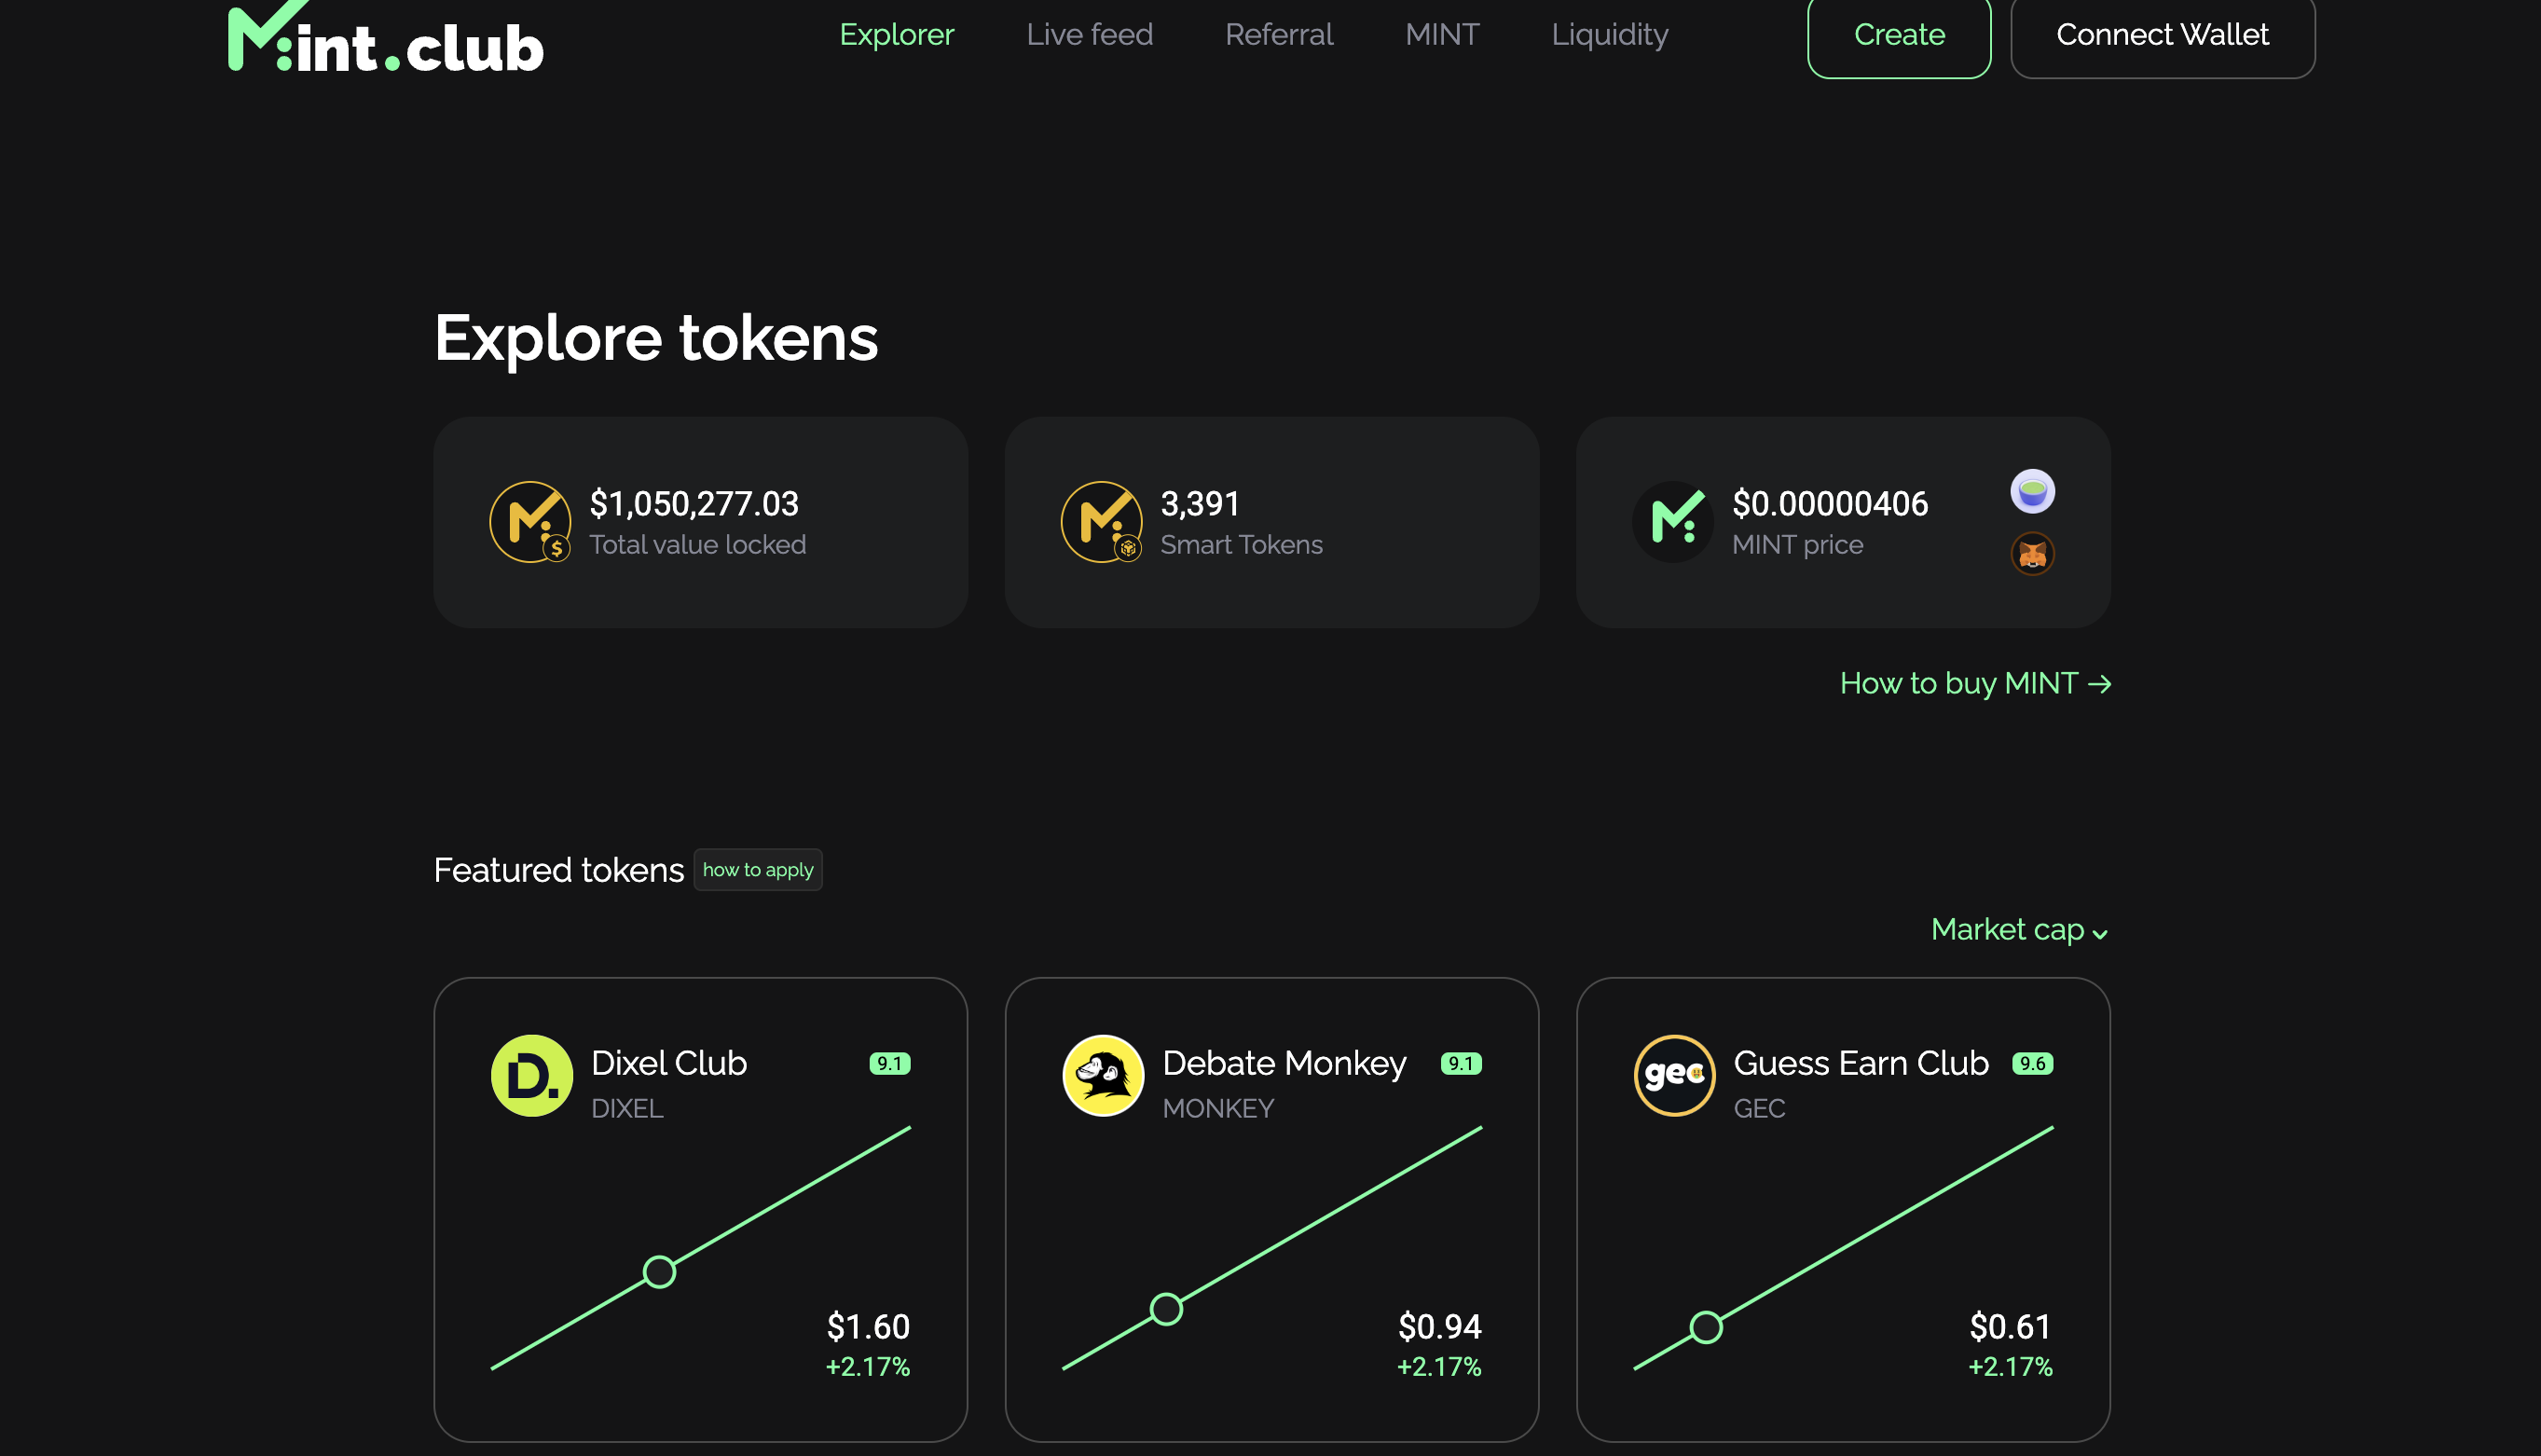Click the Total value locked coin icon
The image size is (2541, 1456).
530,522
